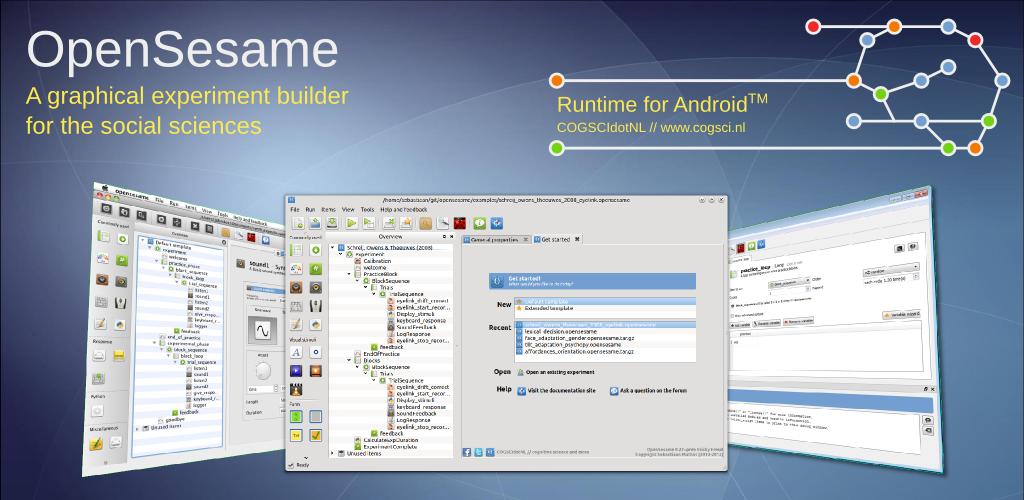Click the round dial knob in left window

pos(263,371)
